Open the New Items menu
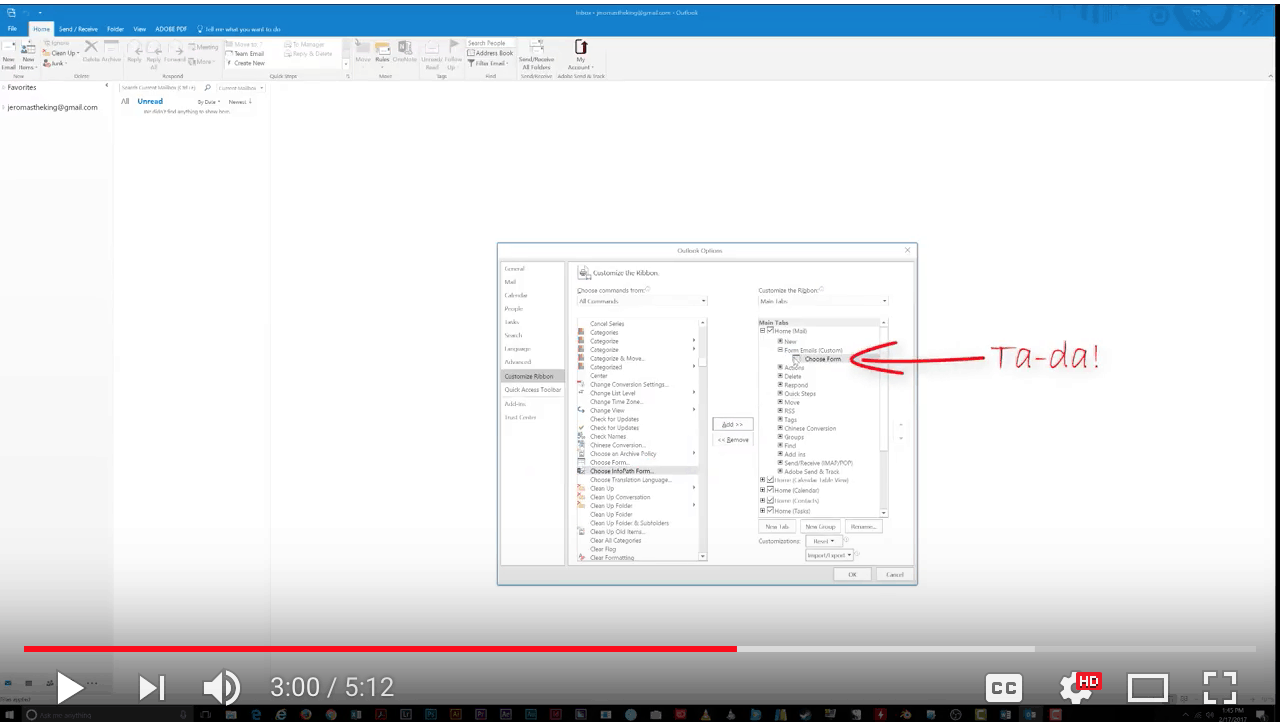Viewport: 1280px width, 722px height. point(28,55)
